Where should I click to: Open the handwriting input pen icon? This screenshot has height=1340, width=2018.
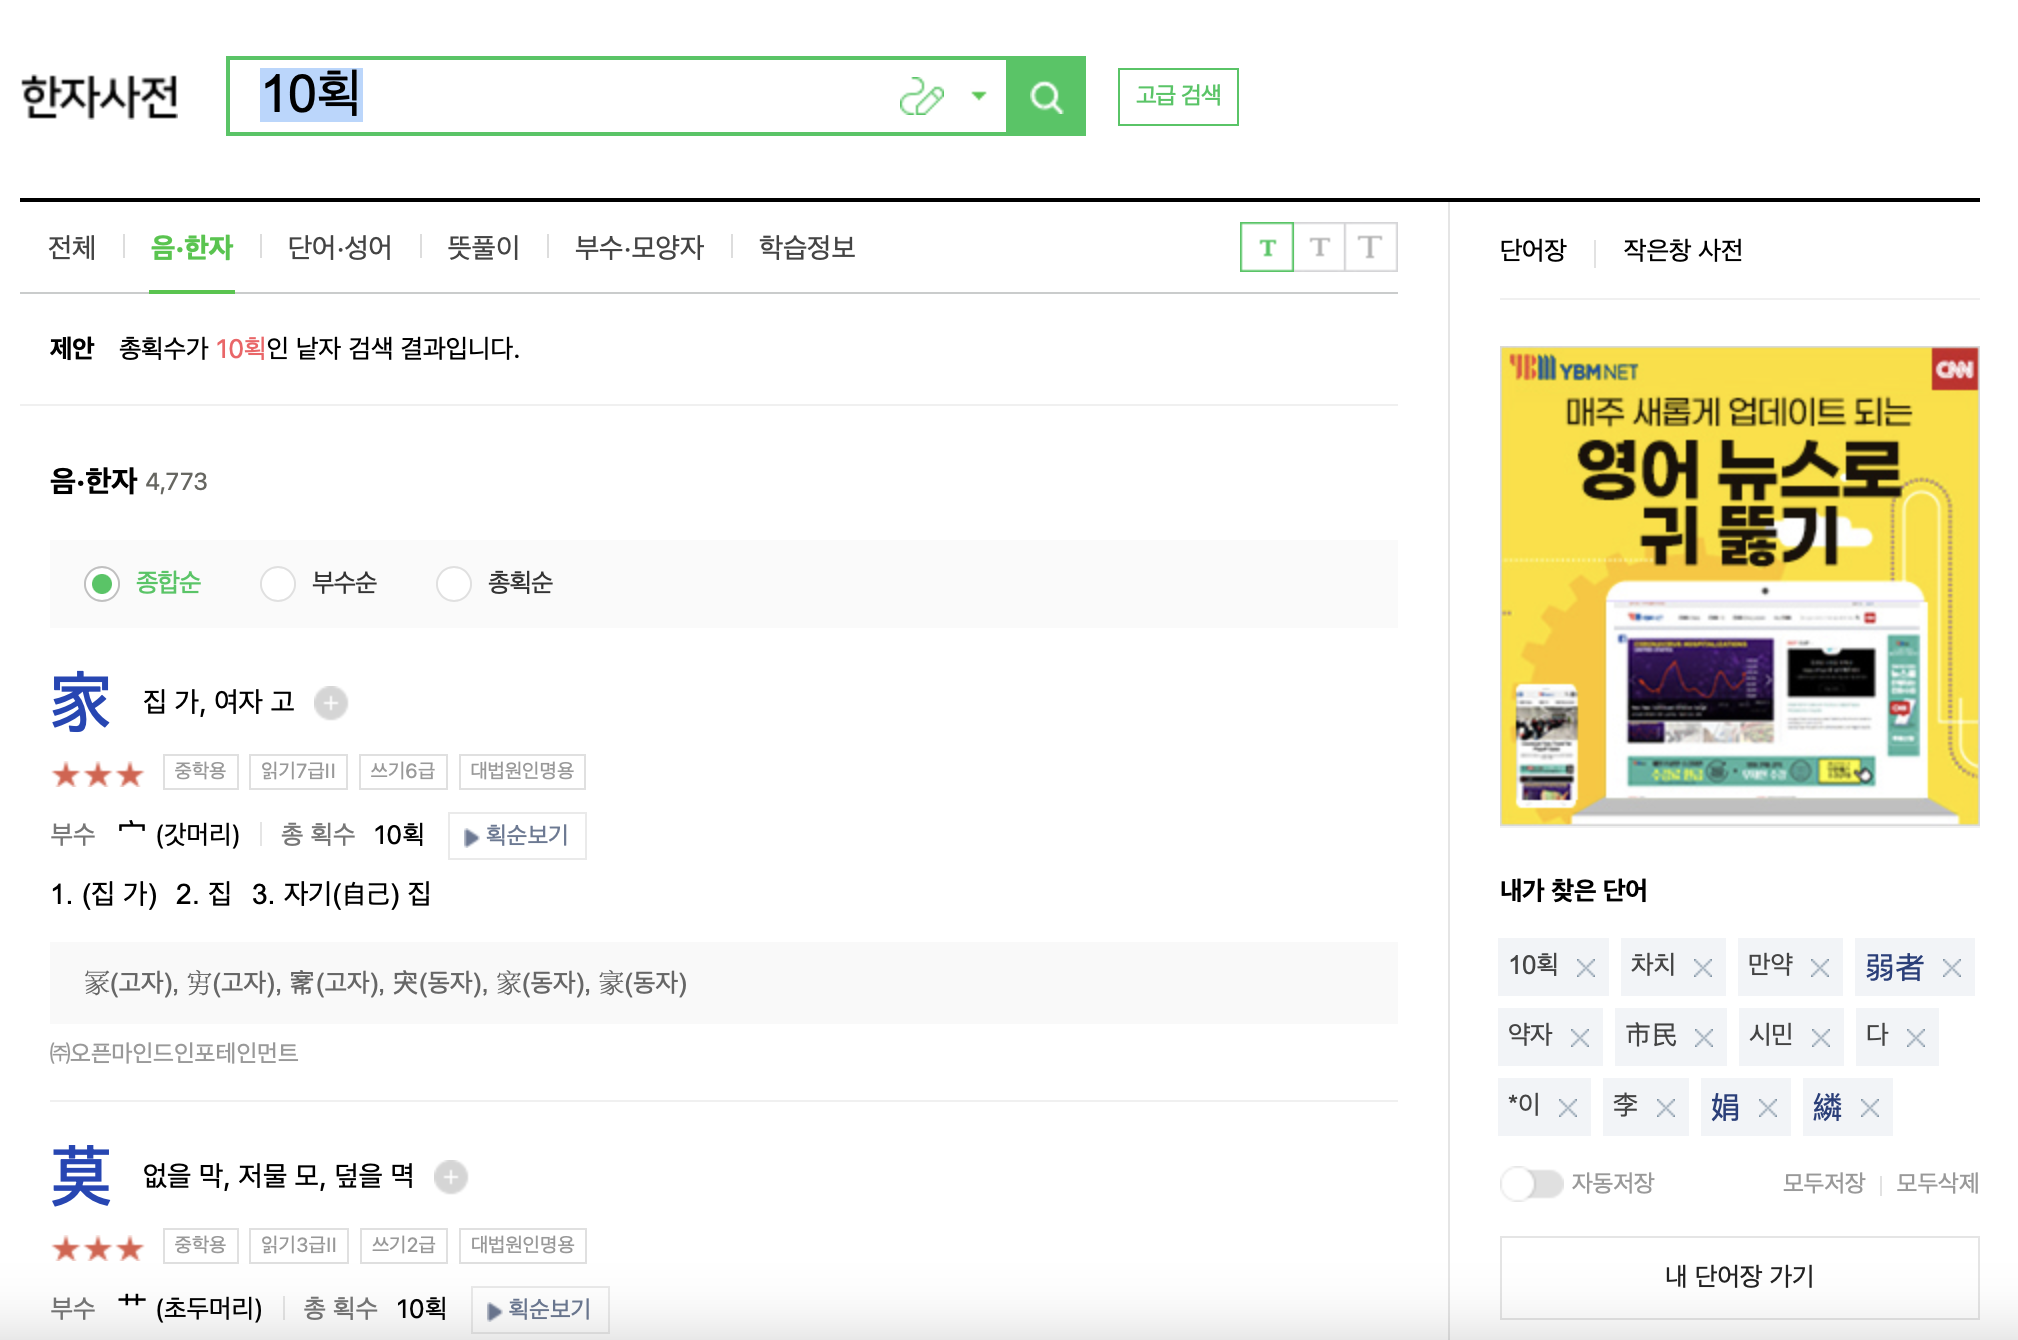click(921, 97)
